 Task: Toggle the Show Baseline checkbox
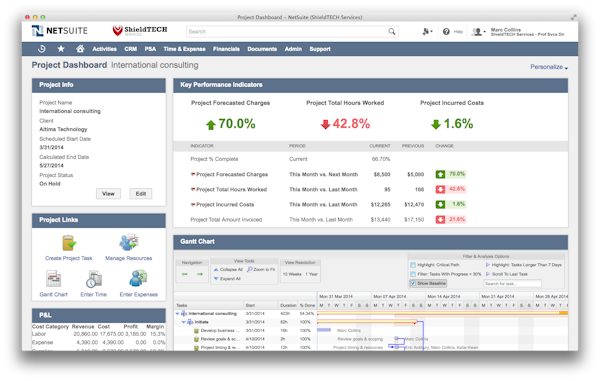pyautogui.click(x=413, y=283)
